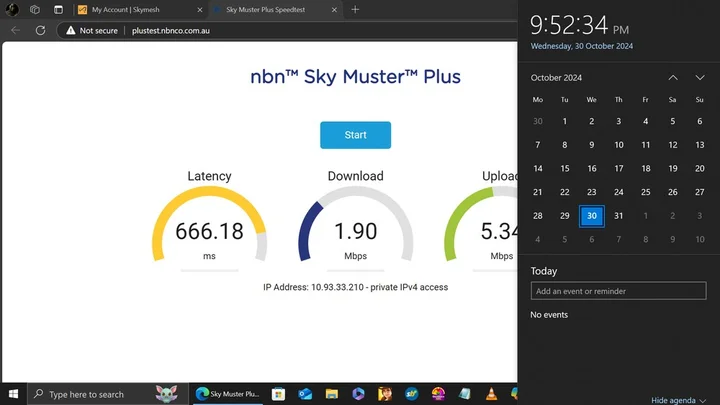Open Microsoft Store from the taskbar

click(x=279, y=394)
